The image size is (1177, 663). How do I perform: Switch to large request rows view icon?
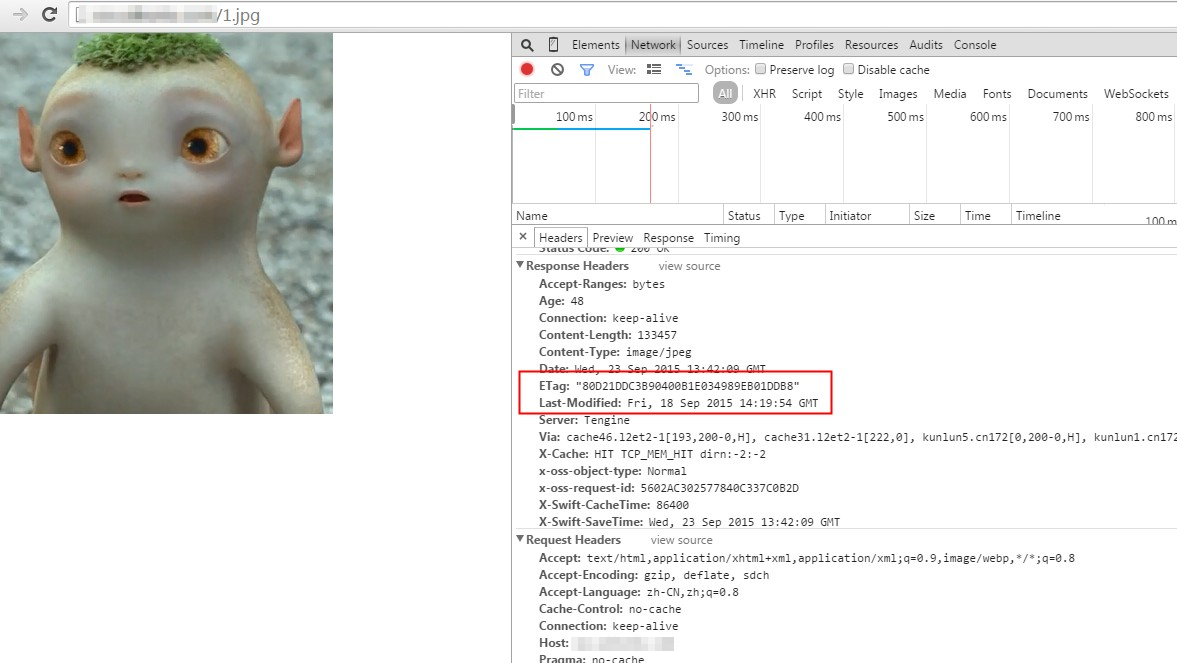[655, 69]
